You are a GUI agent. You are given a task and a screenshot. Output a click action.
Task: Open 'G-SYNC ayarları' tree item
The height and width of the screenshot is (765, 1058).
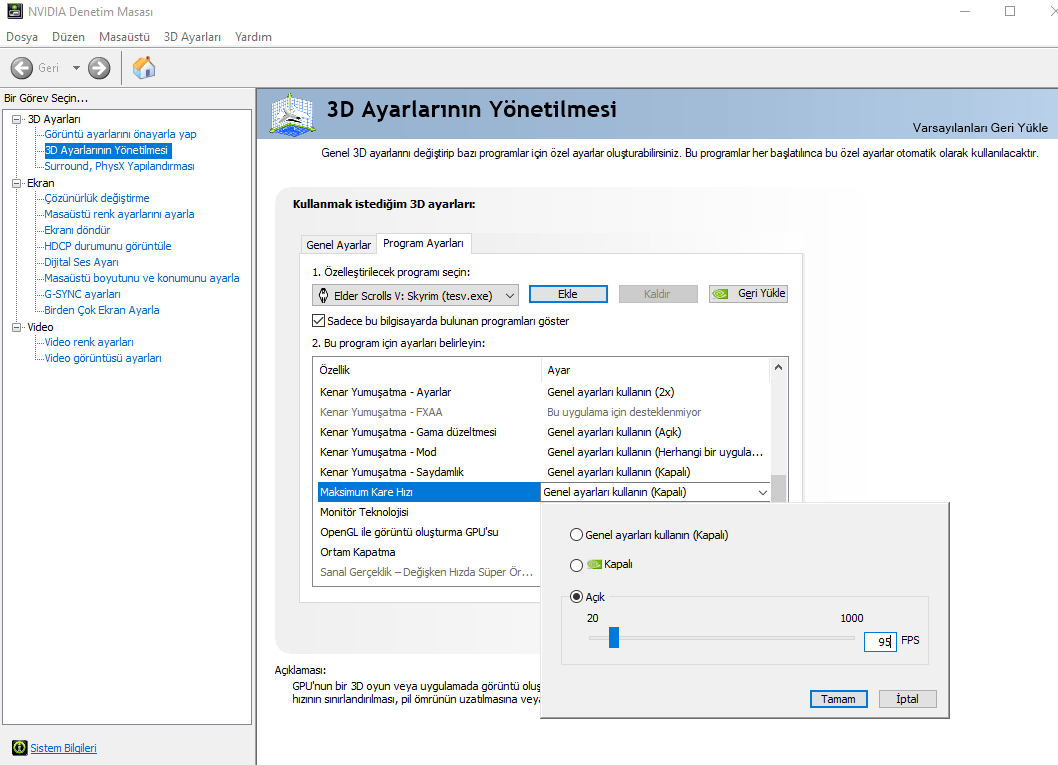pyautogui.click(x=82, y=294)
